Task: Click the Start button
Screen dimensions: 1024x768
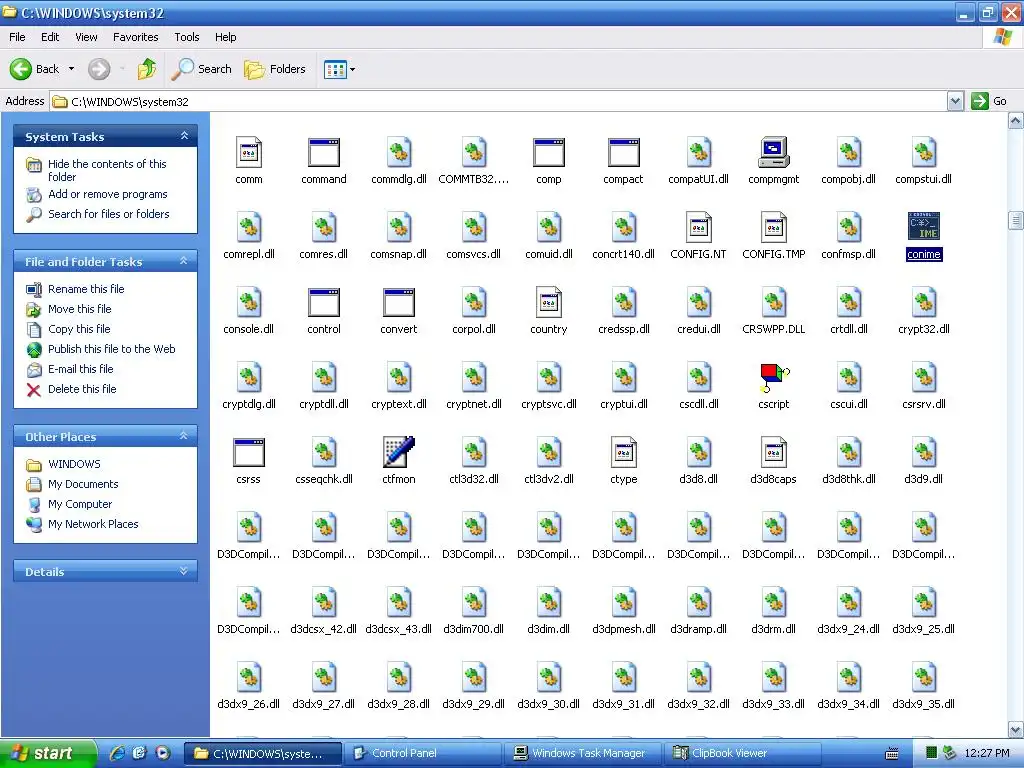Action: 48,753
